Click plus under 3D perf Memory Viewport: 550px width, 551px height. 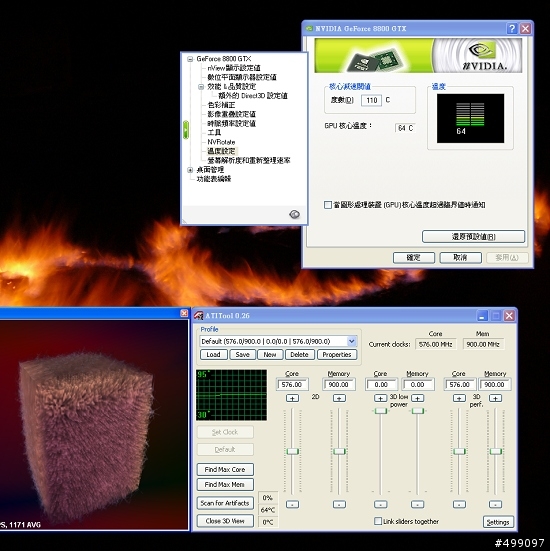495,398
